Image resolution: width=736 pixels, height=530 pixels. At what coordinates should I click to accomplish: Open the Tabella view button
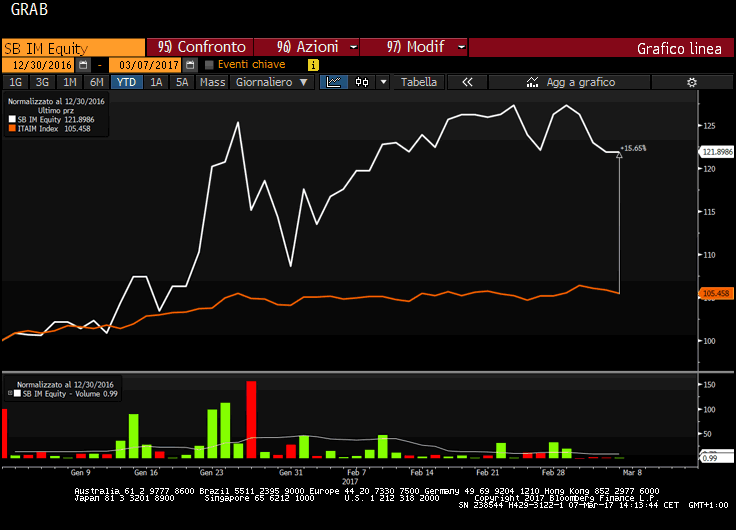(419, 82)
